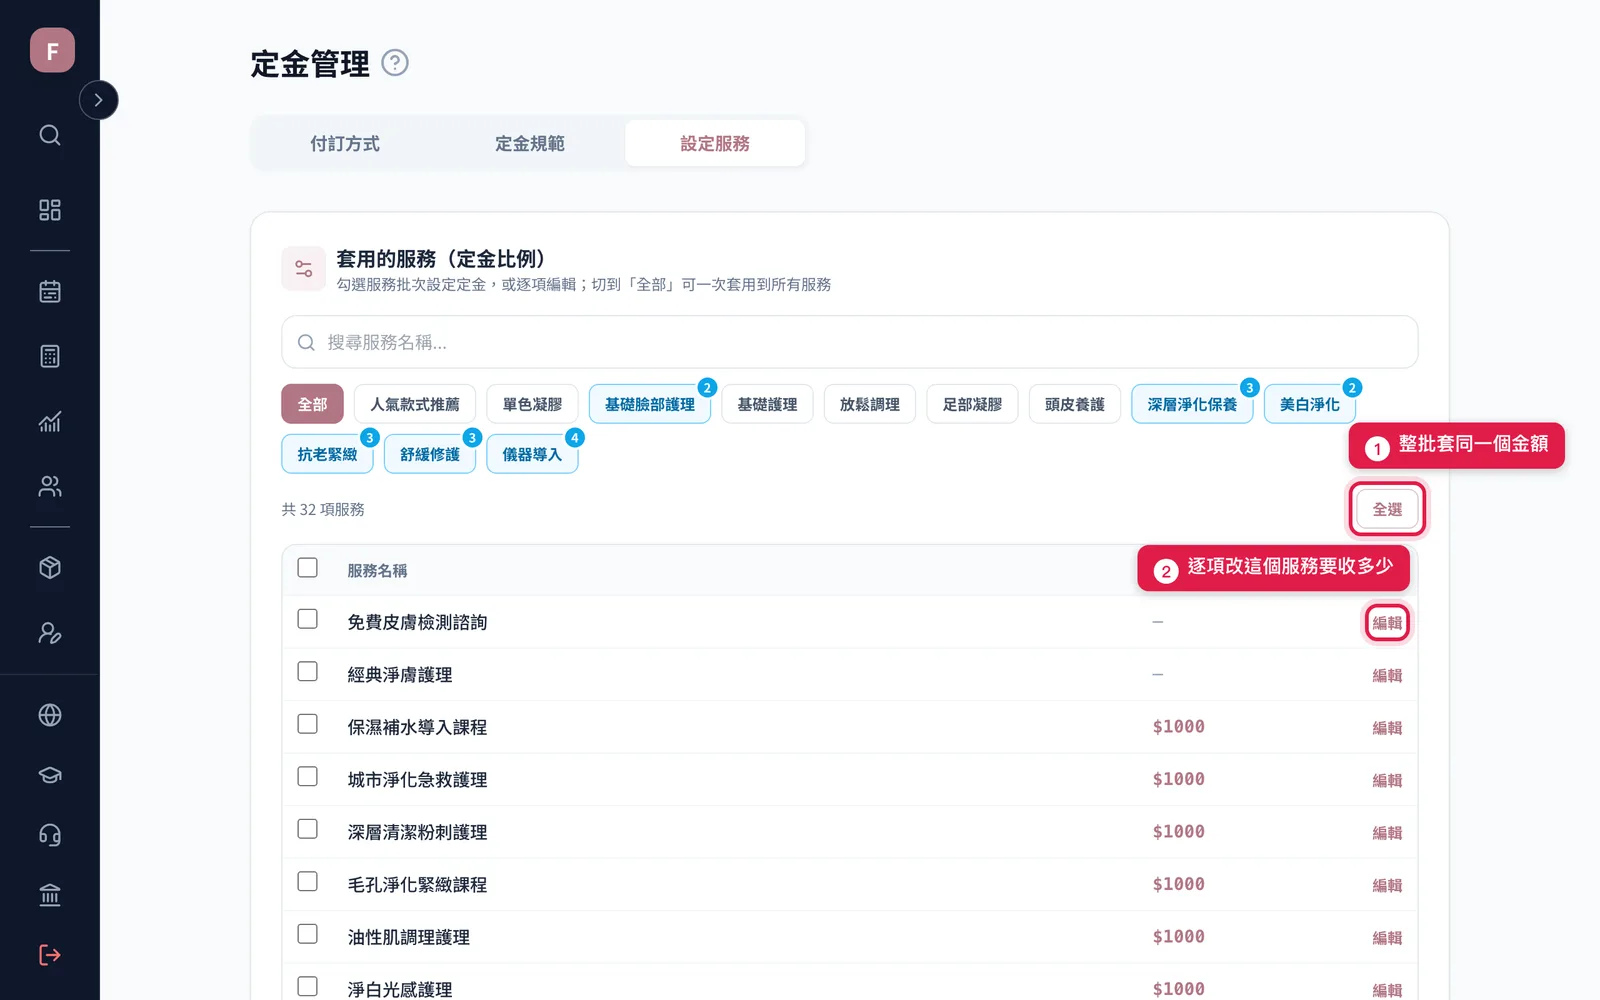1600x1000 pixels.
Task: Open the bank building icon in sidebar
Action: point(50,895)
